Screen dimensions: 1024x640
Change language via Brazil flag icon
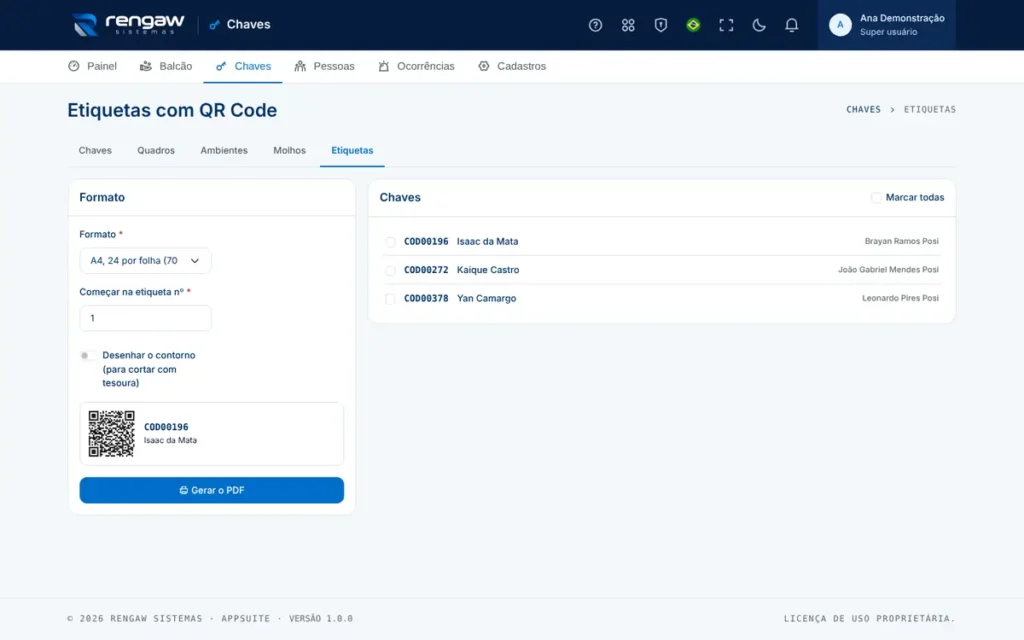point(693,25)
